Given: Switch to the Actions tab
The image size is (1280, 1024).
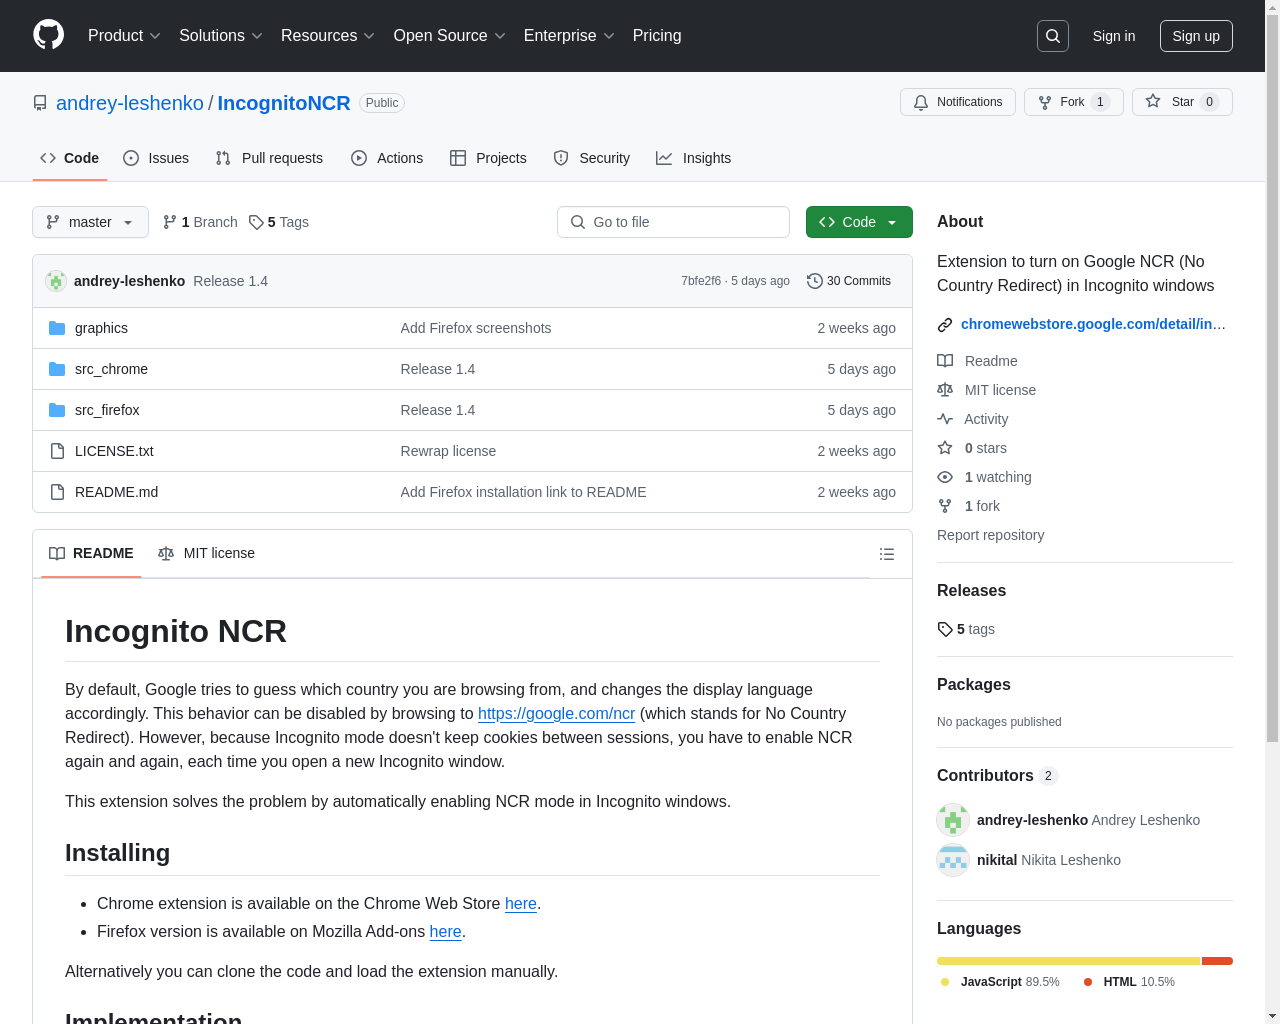Looking at the screenshot, I should pyautogui.click(x=387, y=158).
